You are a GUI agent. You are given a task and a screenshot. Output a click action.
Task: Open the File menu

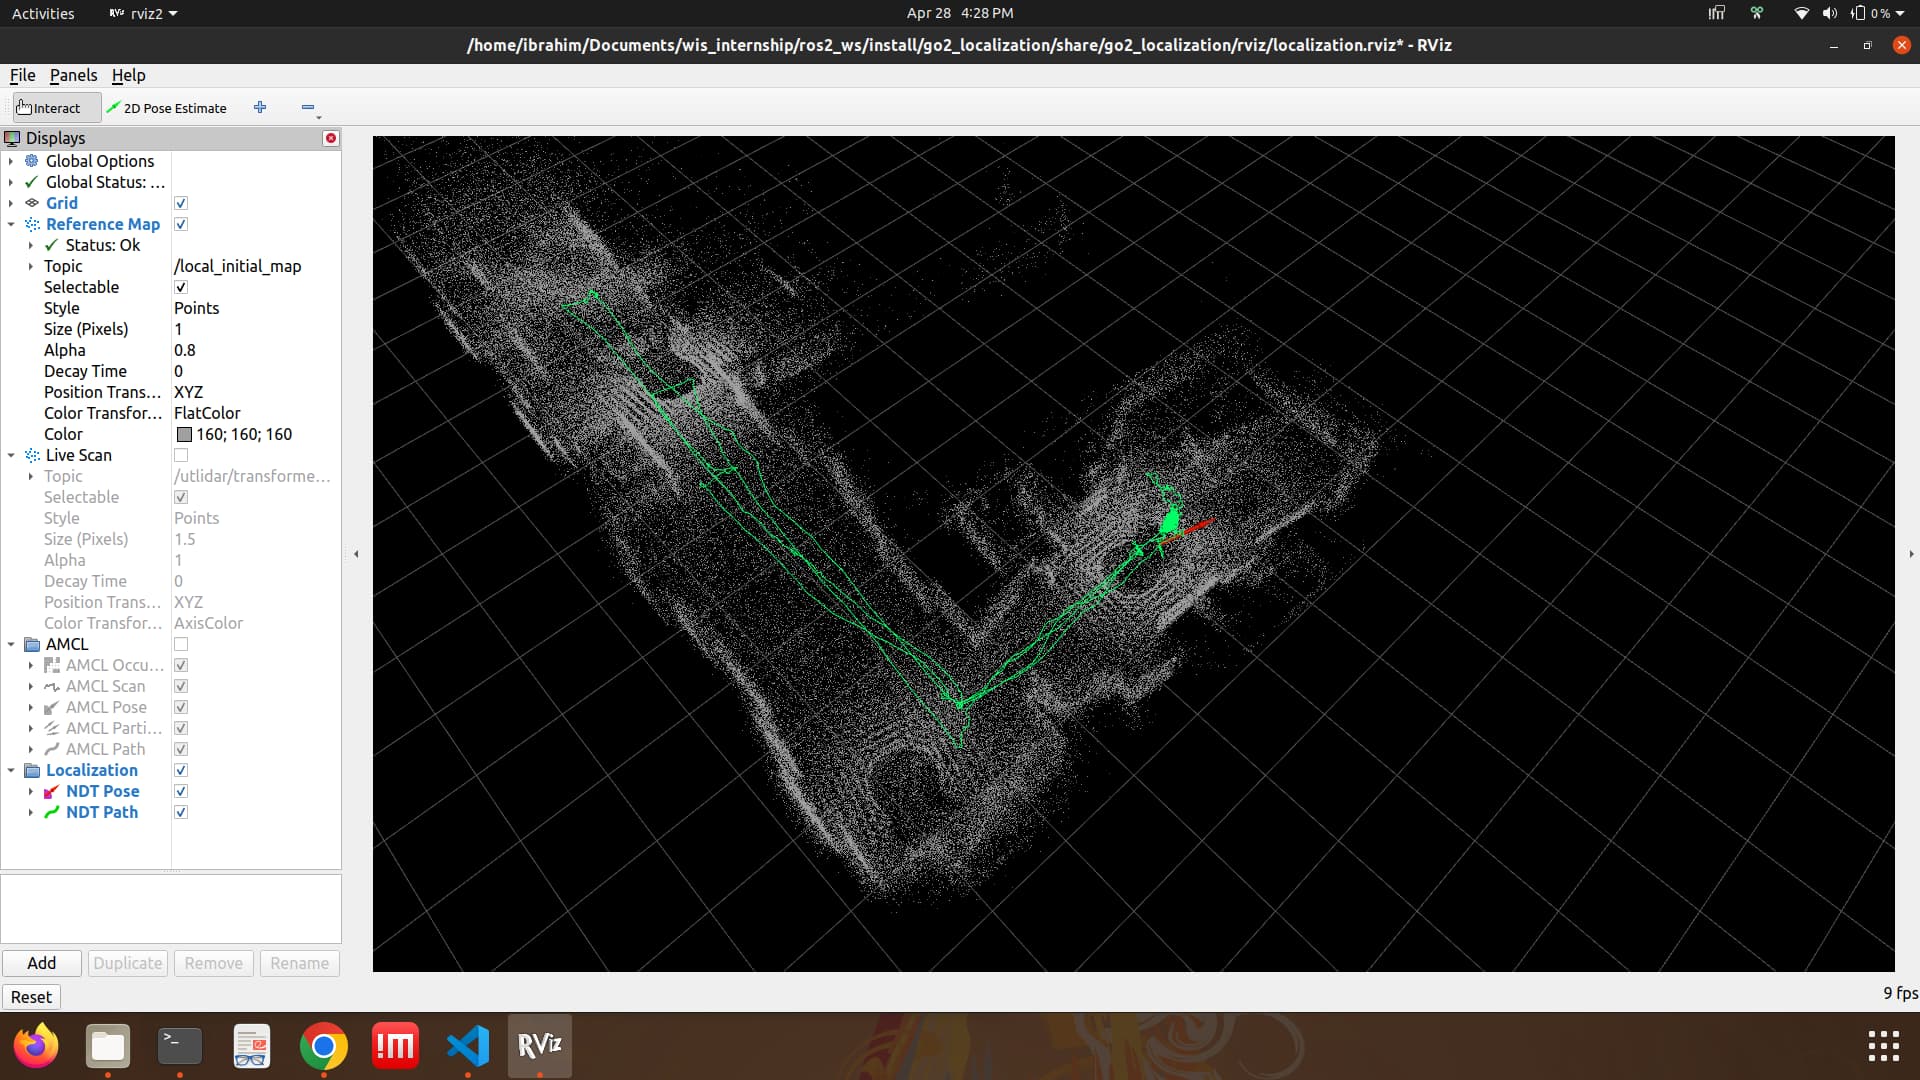pyautogui.click(x=22, y=75)
